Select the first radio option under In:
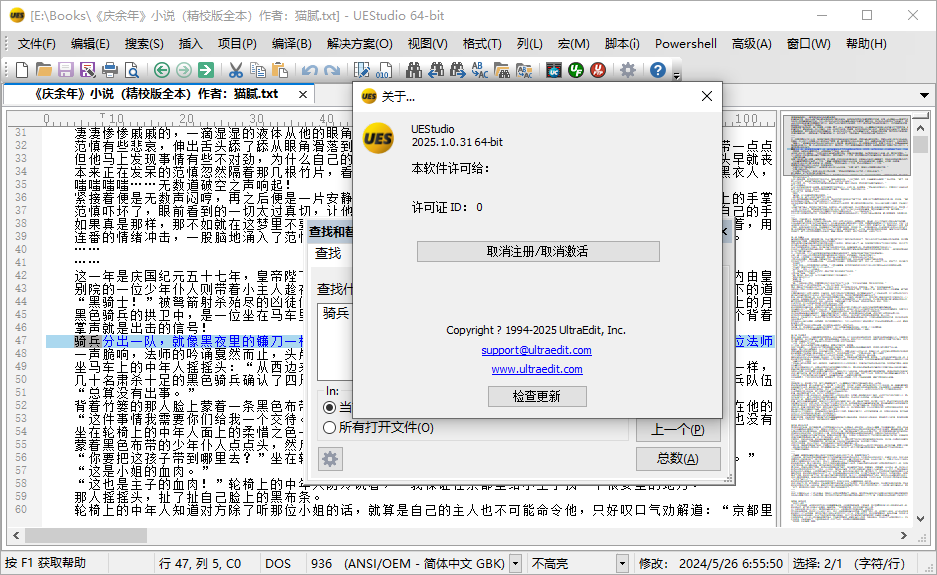The height and width of the screenshot is (575, 937). 330,408
